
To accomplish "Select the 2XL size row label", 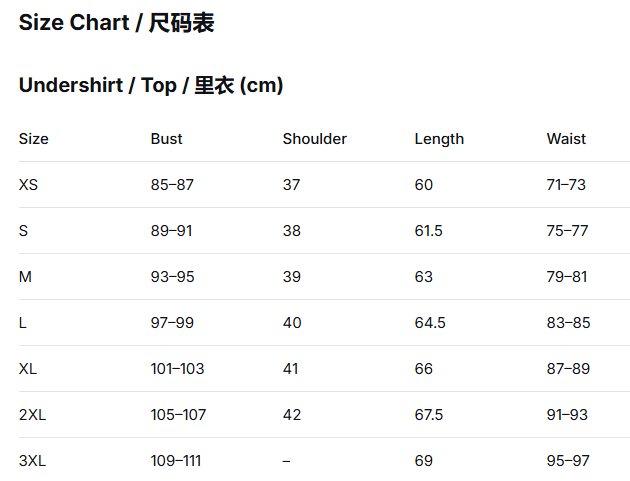I will (x=32, y=415).
